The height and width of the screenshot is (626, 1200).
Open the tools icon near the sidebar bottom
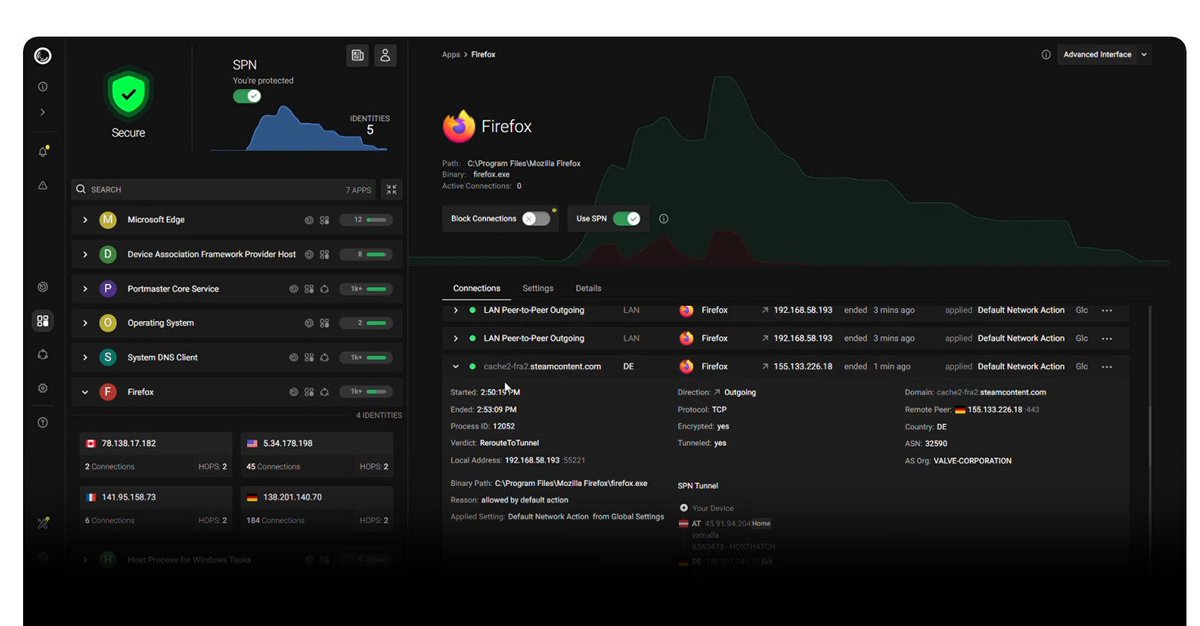pyautogui.click(x=42, y=522)
